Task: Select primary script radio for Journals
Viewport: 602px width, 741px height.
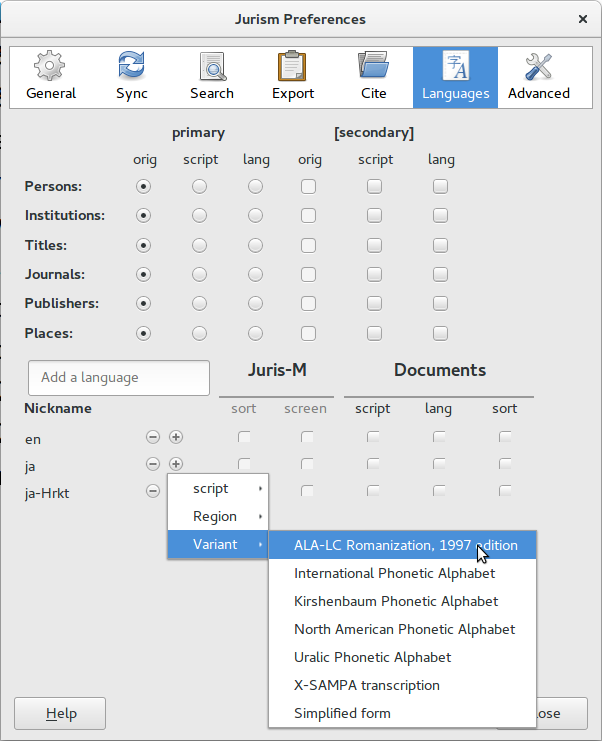Action: (199, 274)
